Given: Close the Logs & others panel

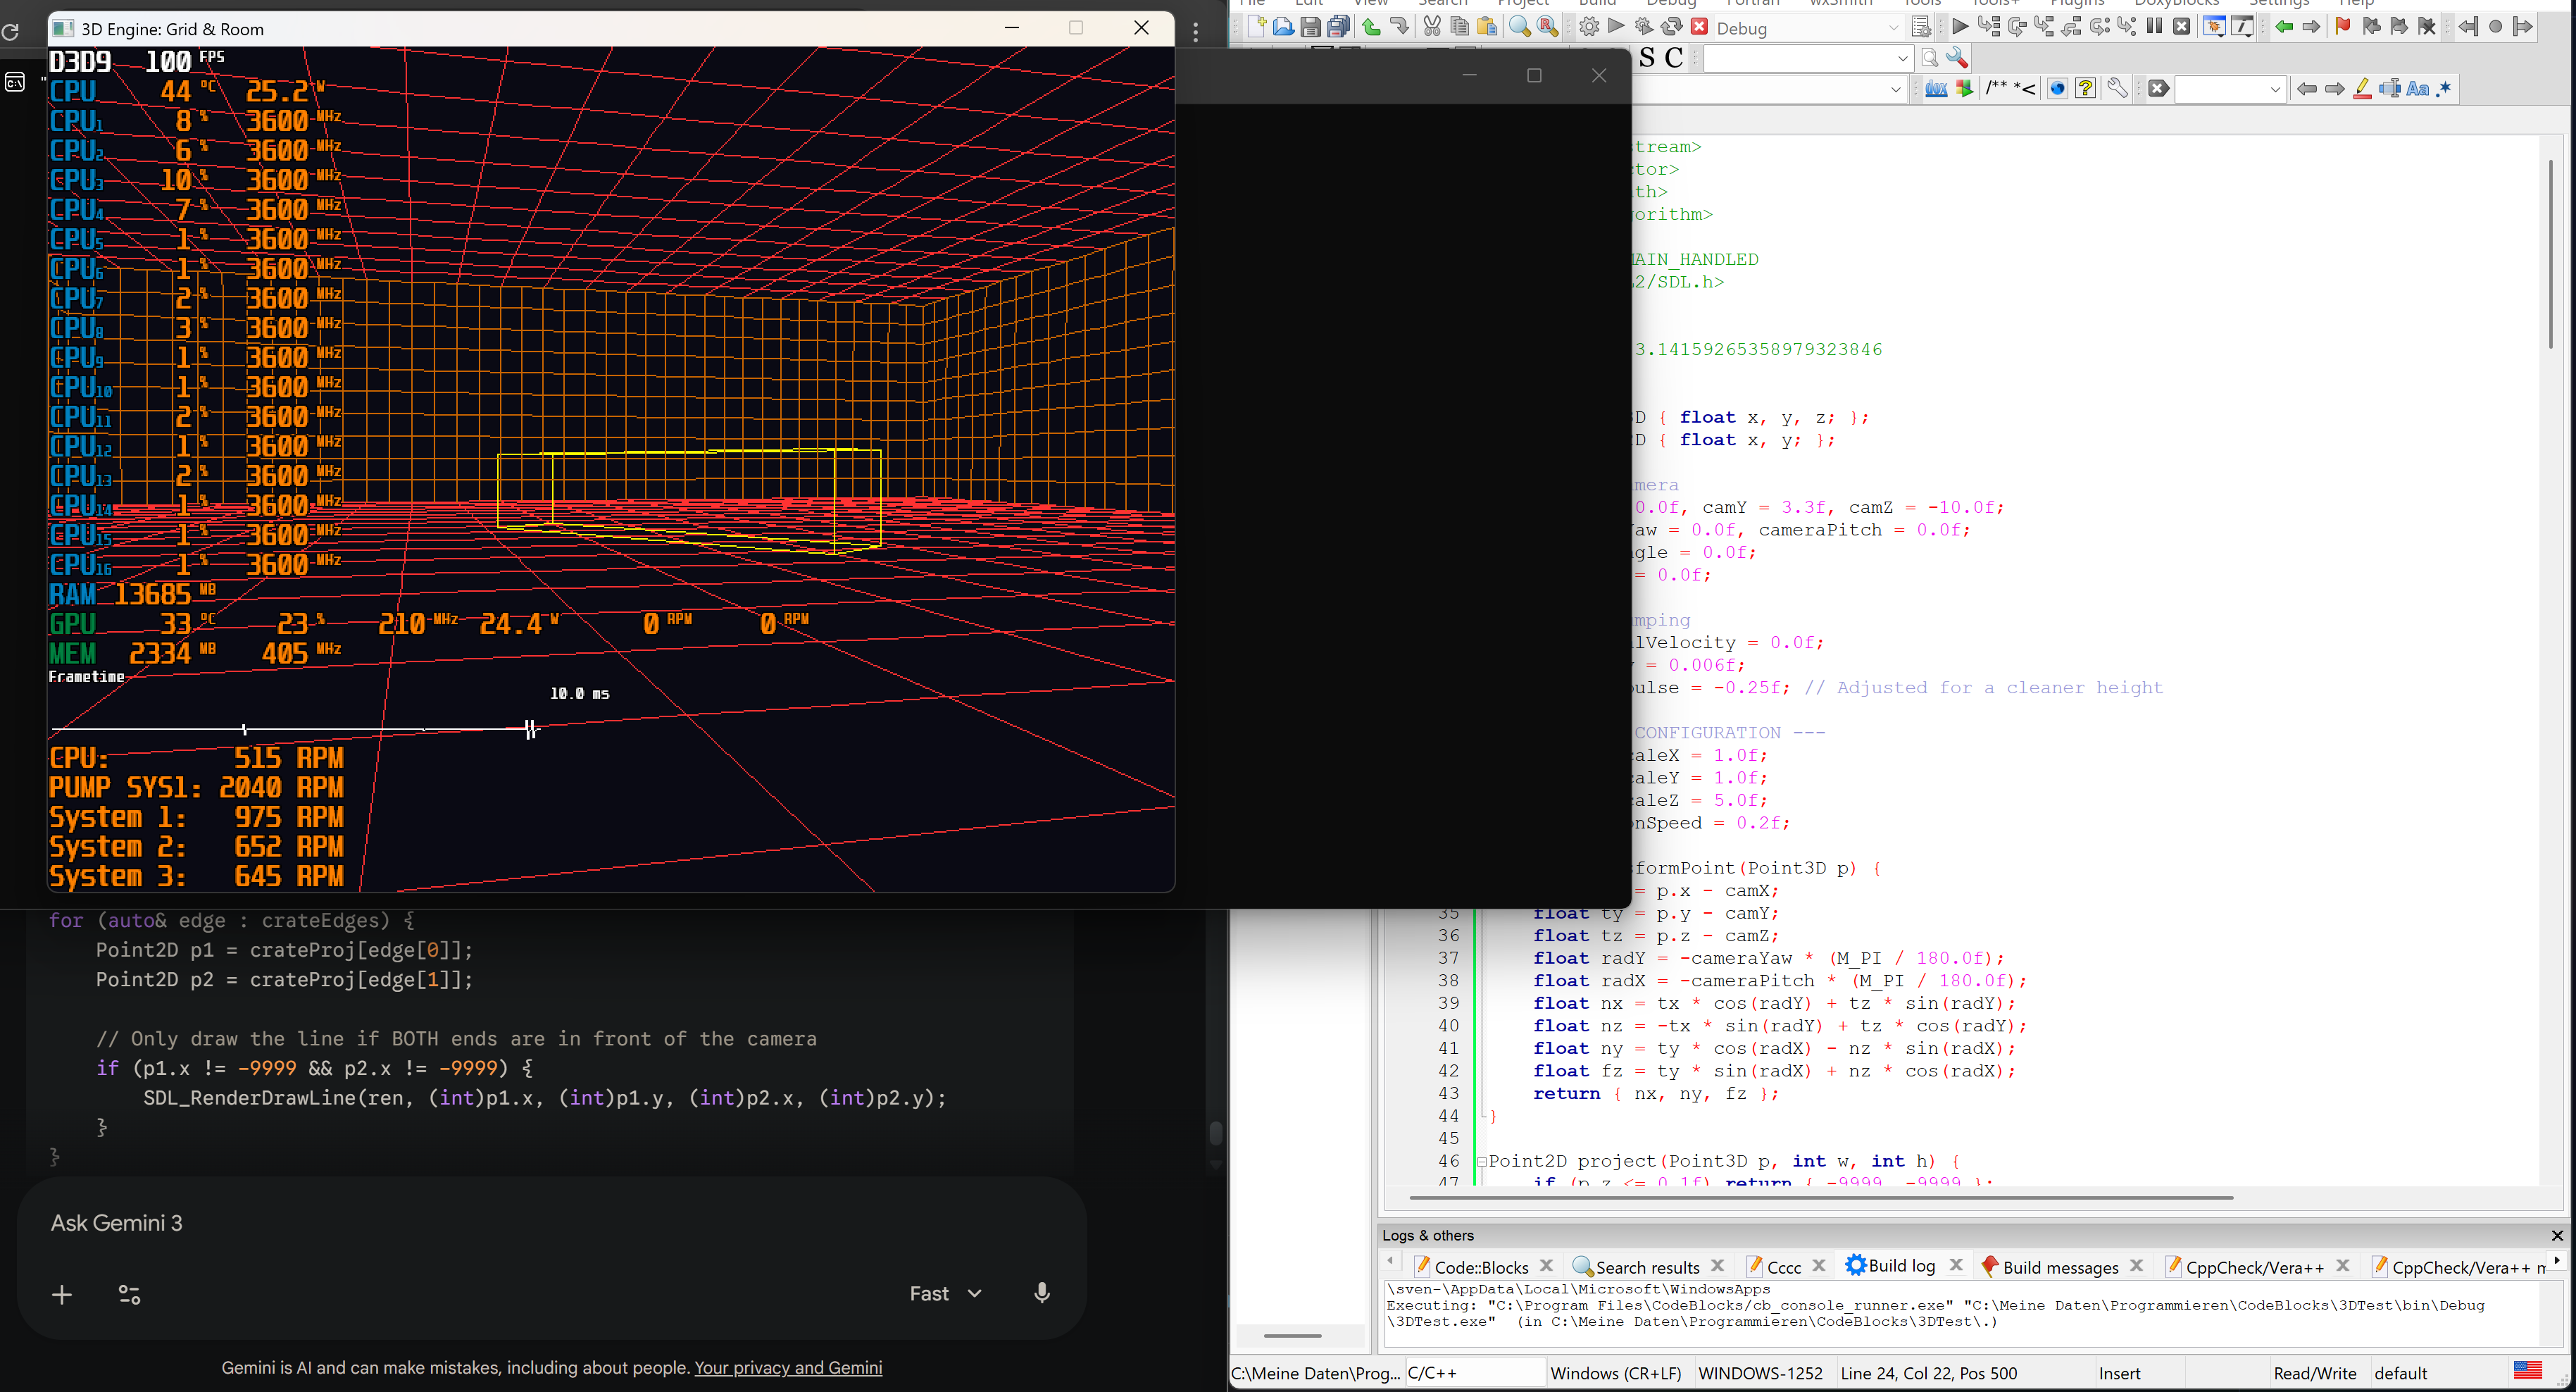Looking at the screenshot, I should pyautogui.click(x=2557, y=1235).
